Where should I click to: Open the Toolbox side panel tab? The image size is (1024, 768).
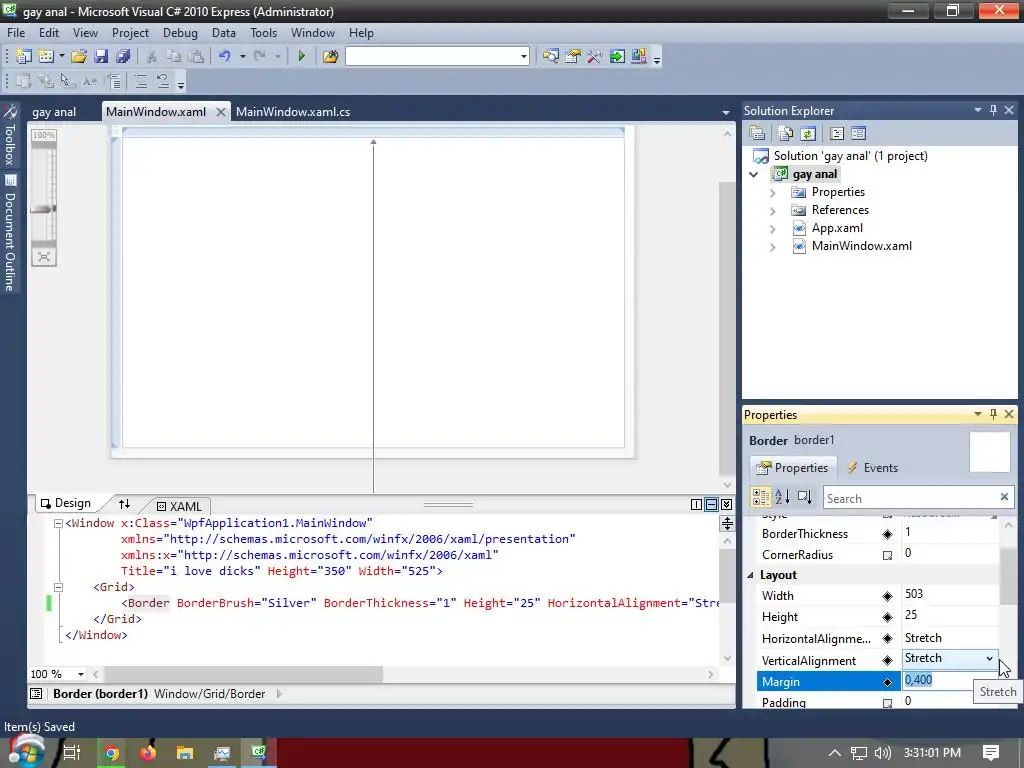pyautogui.click(x=10, y=135)
